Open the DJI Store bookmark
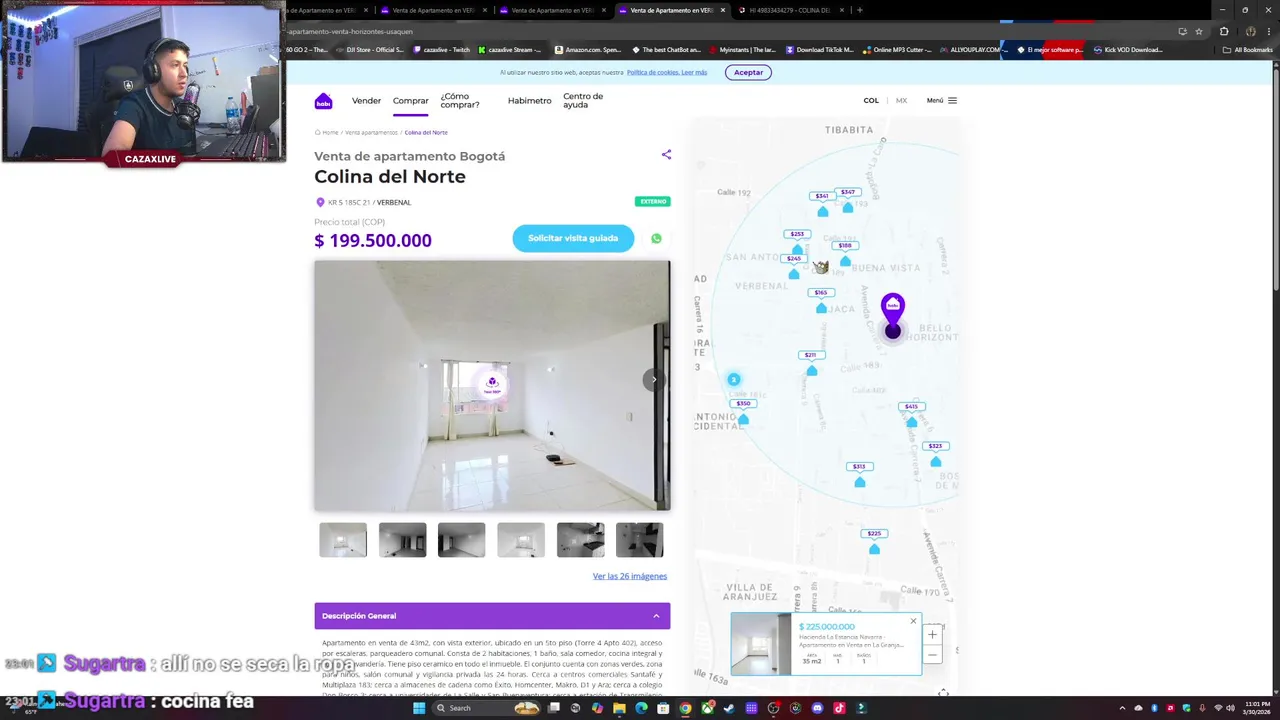Viewport: 1280px width, 720px height. point(370,49)
